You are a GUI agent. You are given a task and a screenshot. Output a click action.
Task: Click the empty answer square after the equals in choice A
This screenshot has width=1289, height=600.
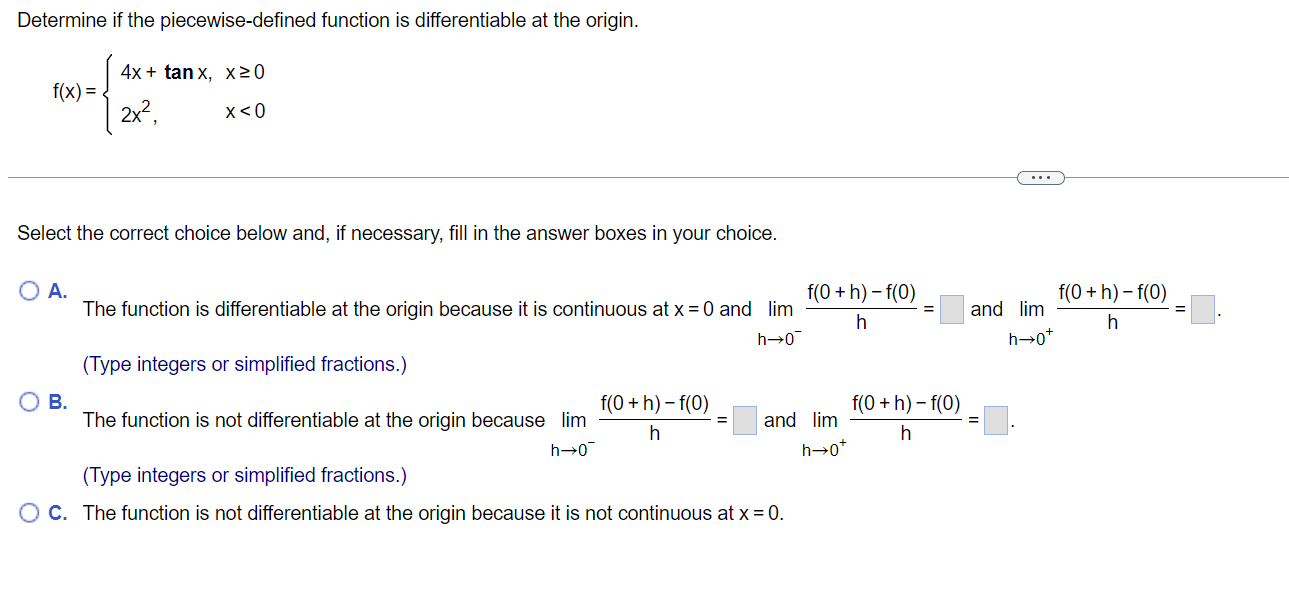(951, 310)
